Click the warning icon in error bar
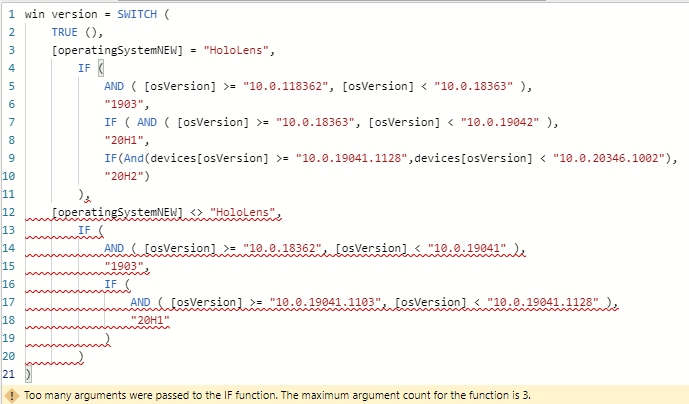This screenshot has height=404, width=689. coord(11,395)
